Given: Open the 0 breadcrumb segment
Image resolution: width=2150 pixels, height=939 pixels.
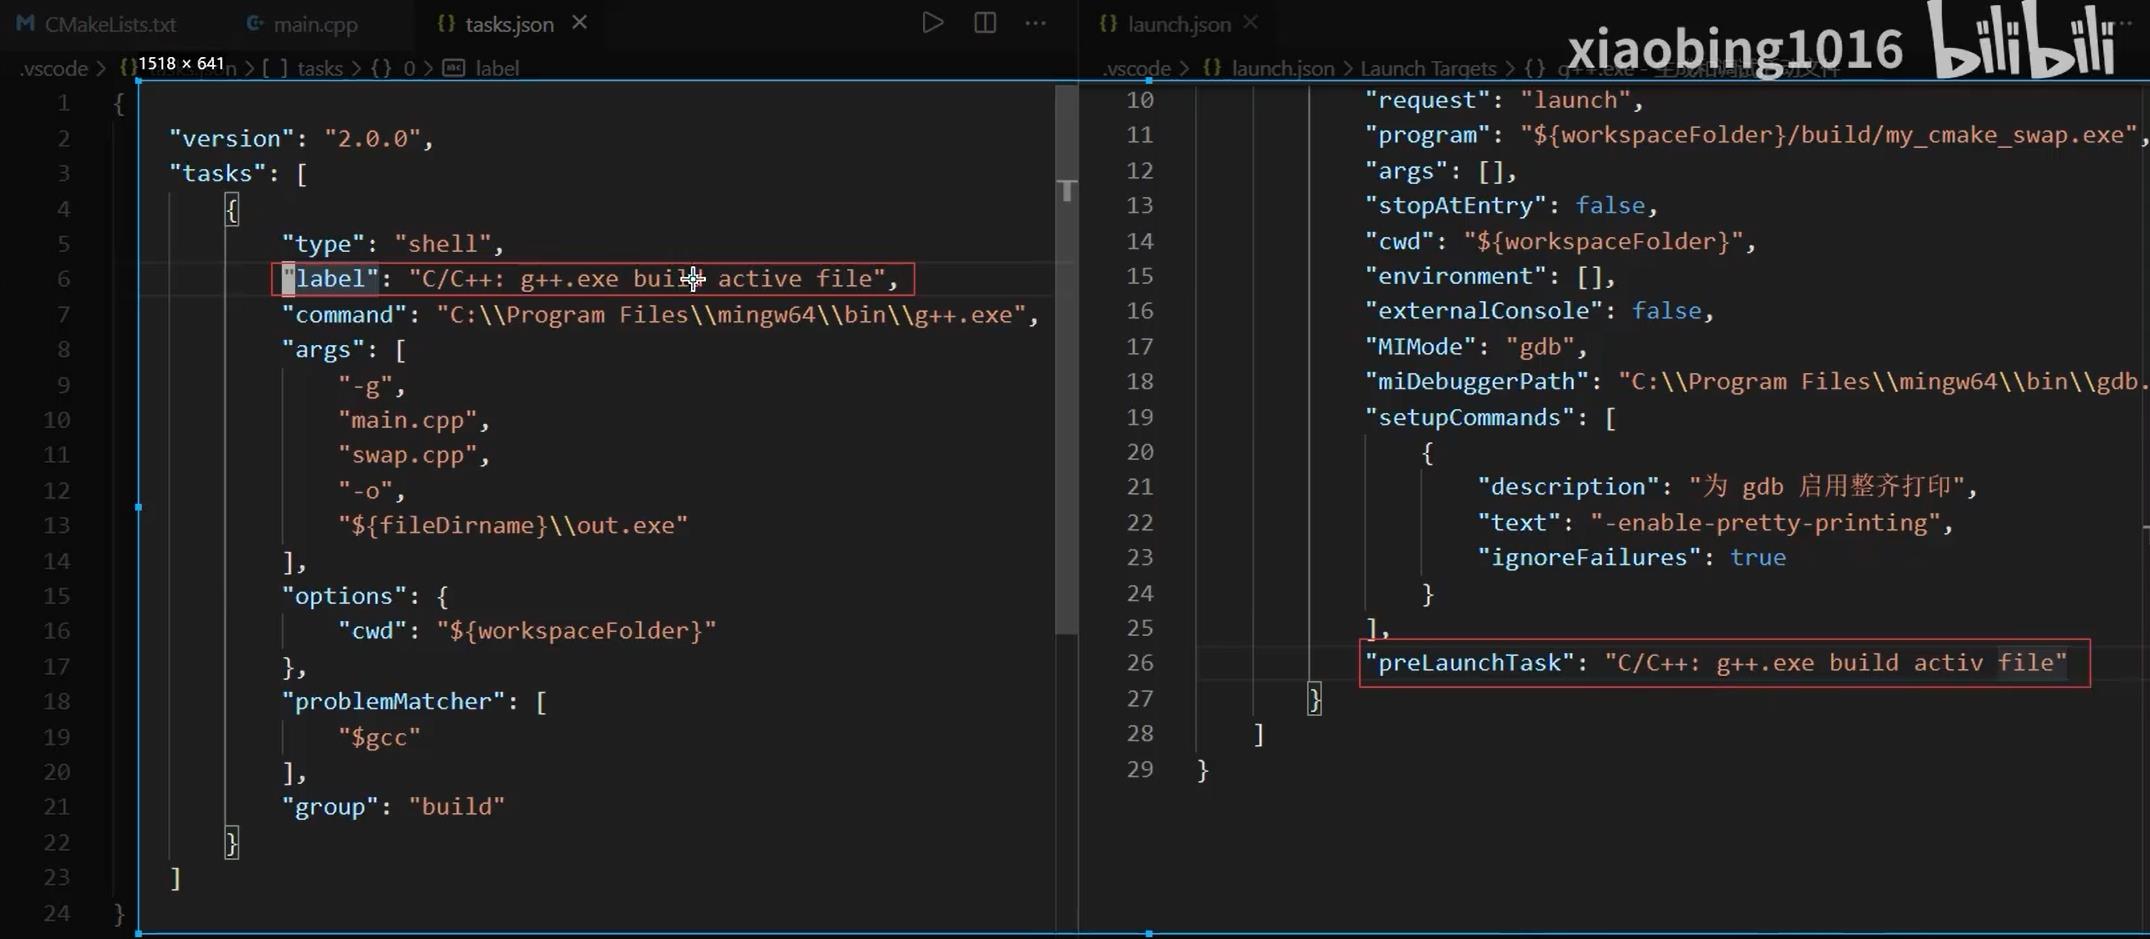Looking at the screenshot, I should (x=409, y=68).
